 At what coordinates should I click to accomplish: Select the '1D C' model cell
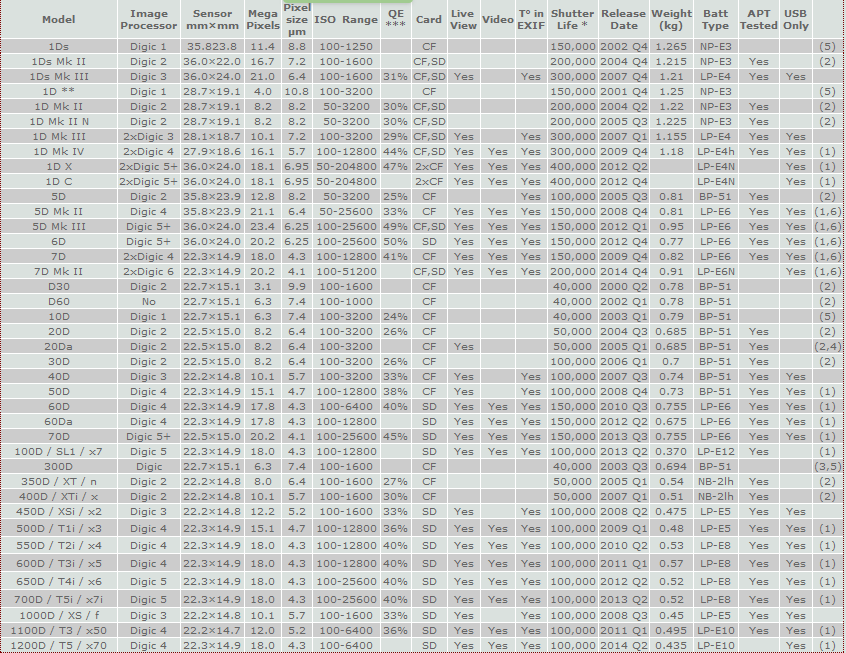(x=58, y=182)
